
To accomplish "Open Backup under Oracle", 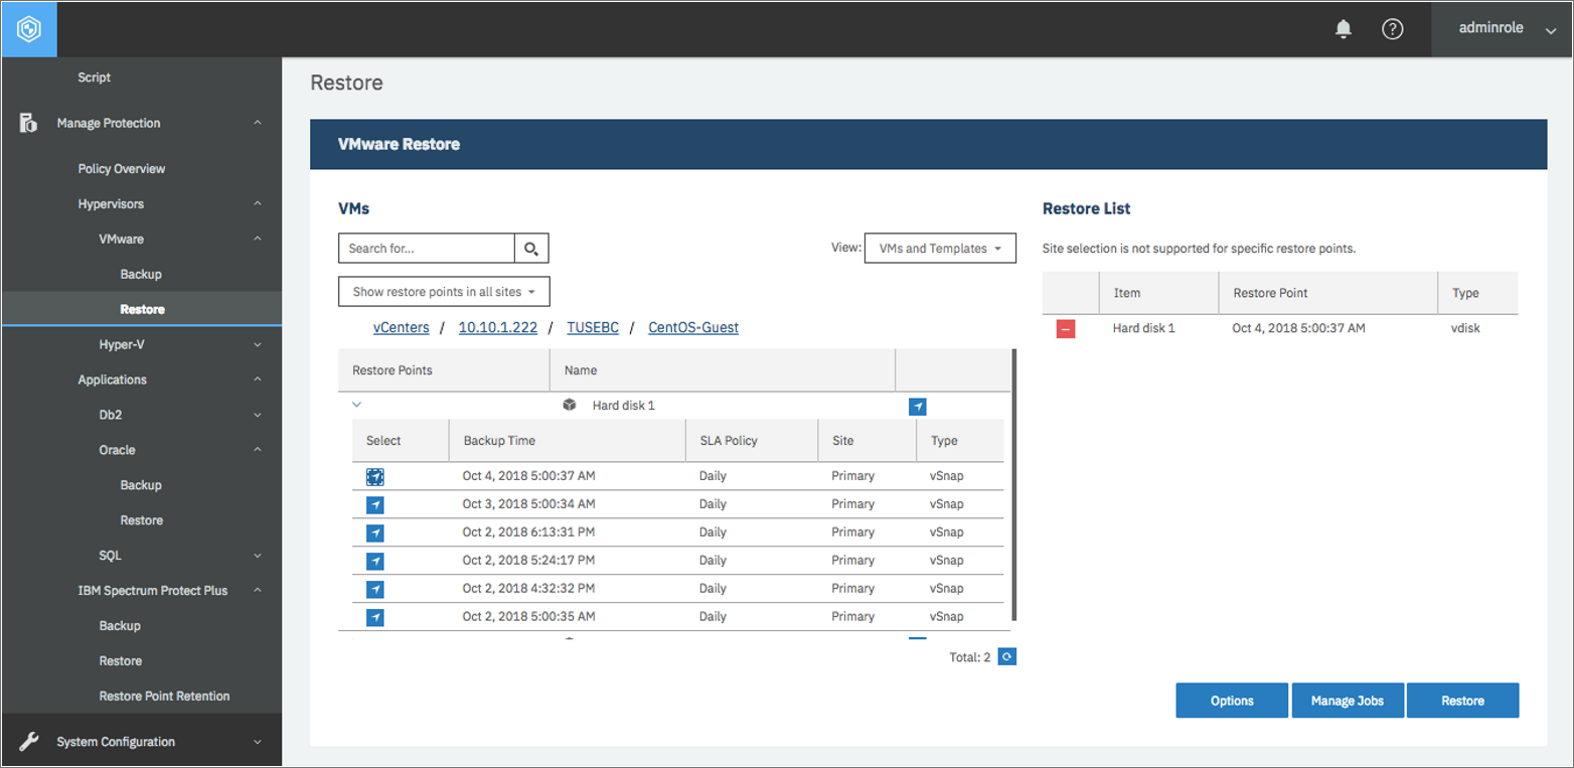I will [141, 485].
